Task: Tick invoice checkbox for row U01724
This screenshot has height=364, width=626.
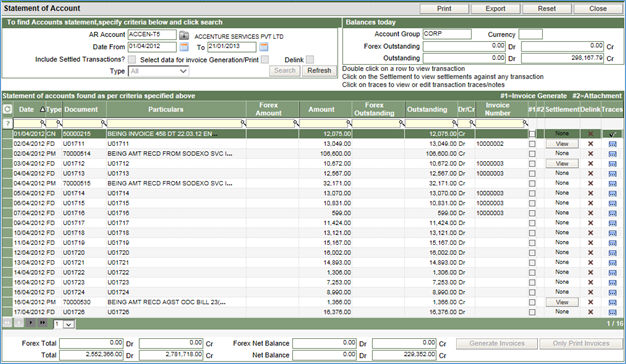Action: click(532, 292)
